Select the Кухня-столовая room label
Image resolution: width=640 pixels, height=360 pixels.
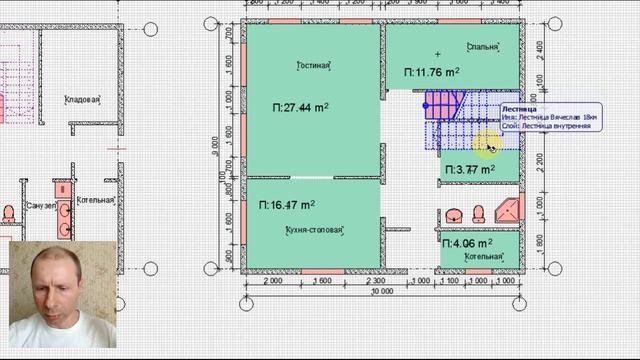(314, 230)
